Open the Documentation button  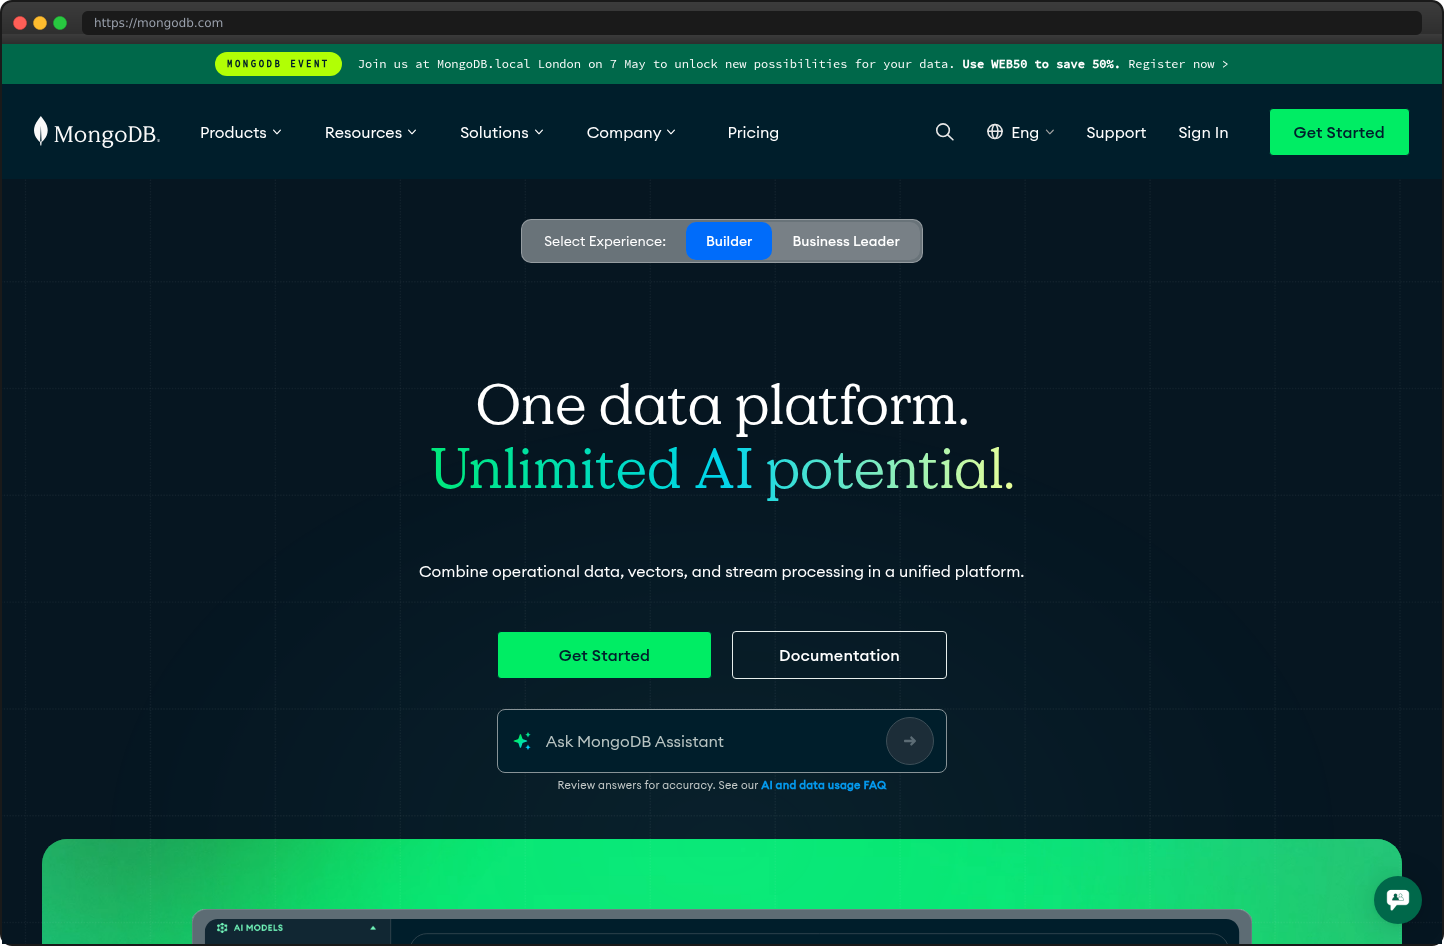839,655
